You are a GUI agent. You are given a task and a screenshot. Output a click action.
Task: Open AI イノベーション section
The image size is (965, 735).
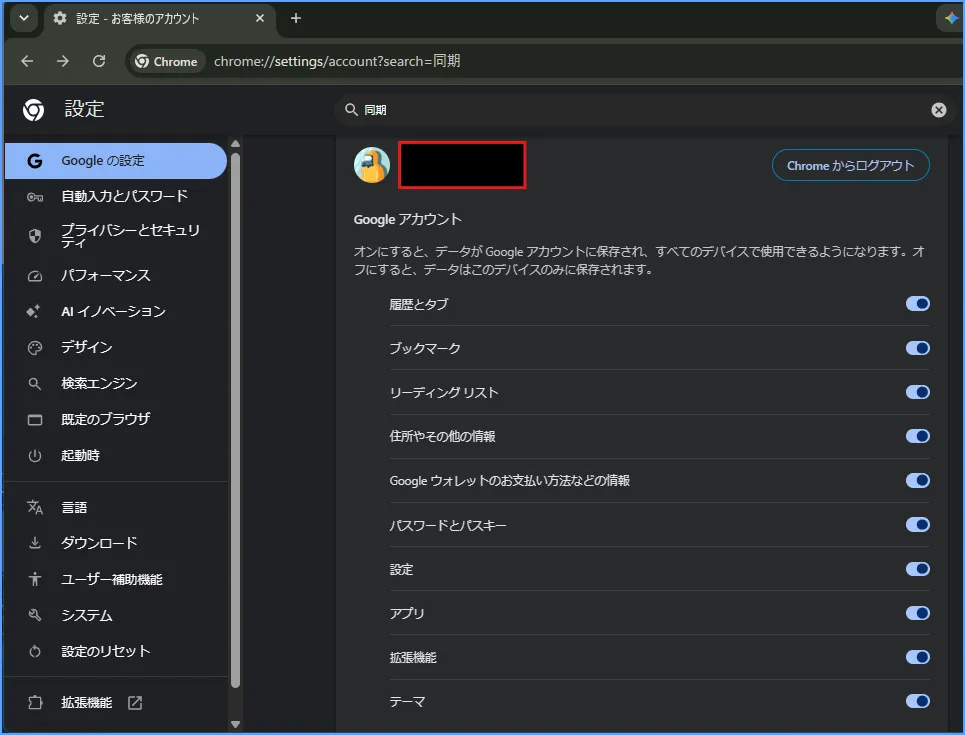click(116, 311)
